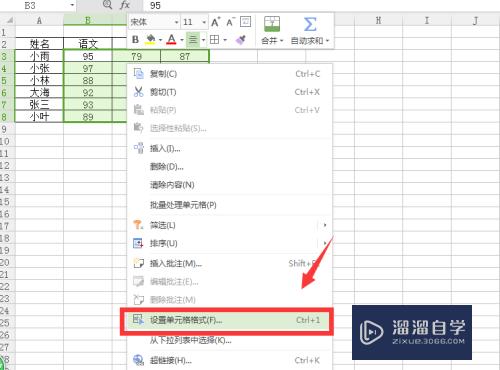Choose 超链接(H)... from the context menu
Screen dimensions: 500x370
[x=230, y=360]
